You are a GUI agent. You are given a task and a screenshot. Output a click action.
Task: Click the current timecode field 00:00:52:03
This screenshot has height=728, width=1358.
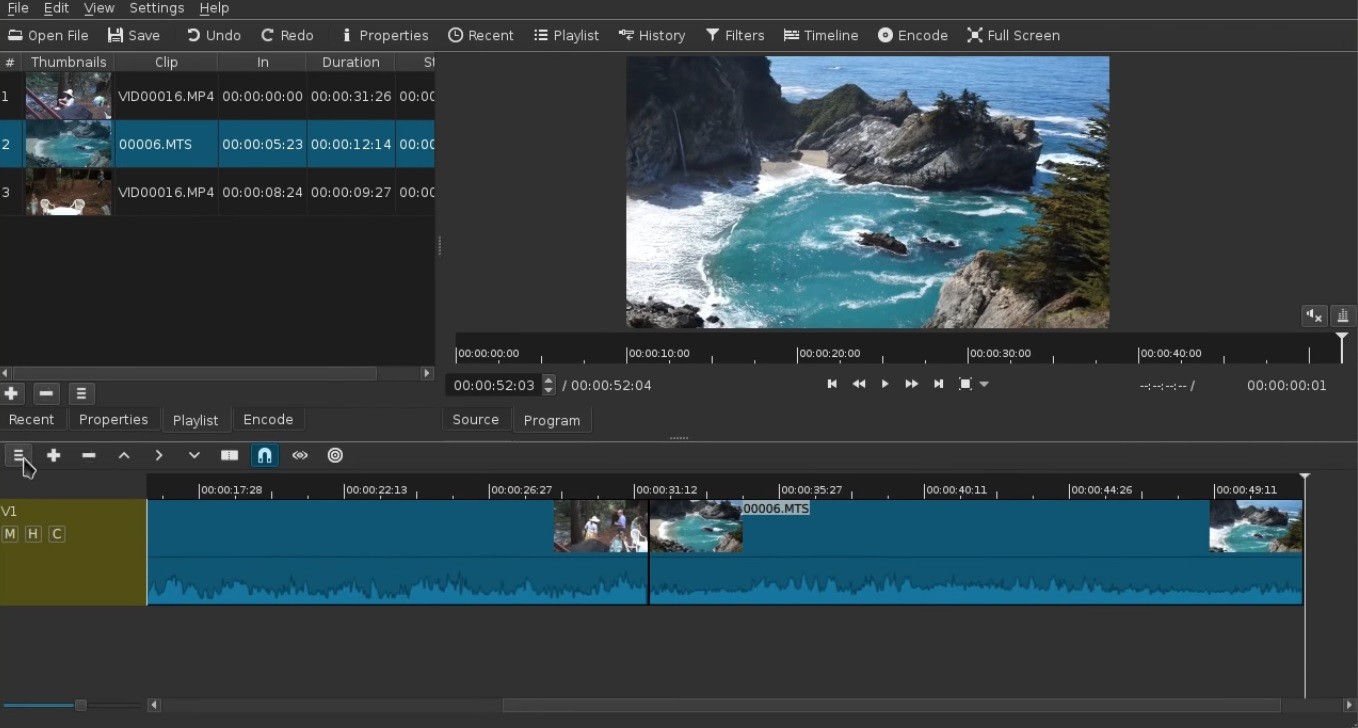click(494, 385)
